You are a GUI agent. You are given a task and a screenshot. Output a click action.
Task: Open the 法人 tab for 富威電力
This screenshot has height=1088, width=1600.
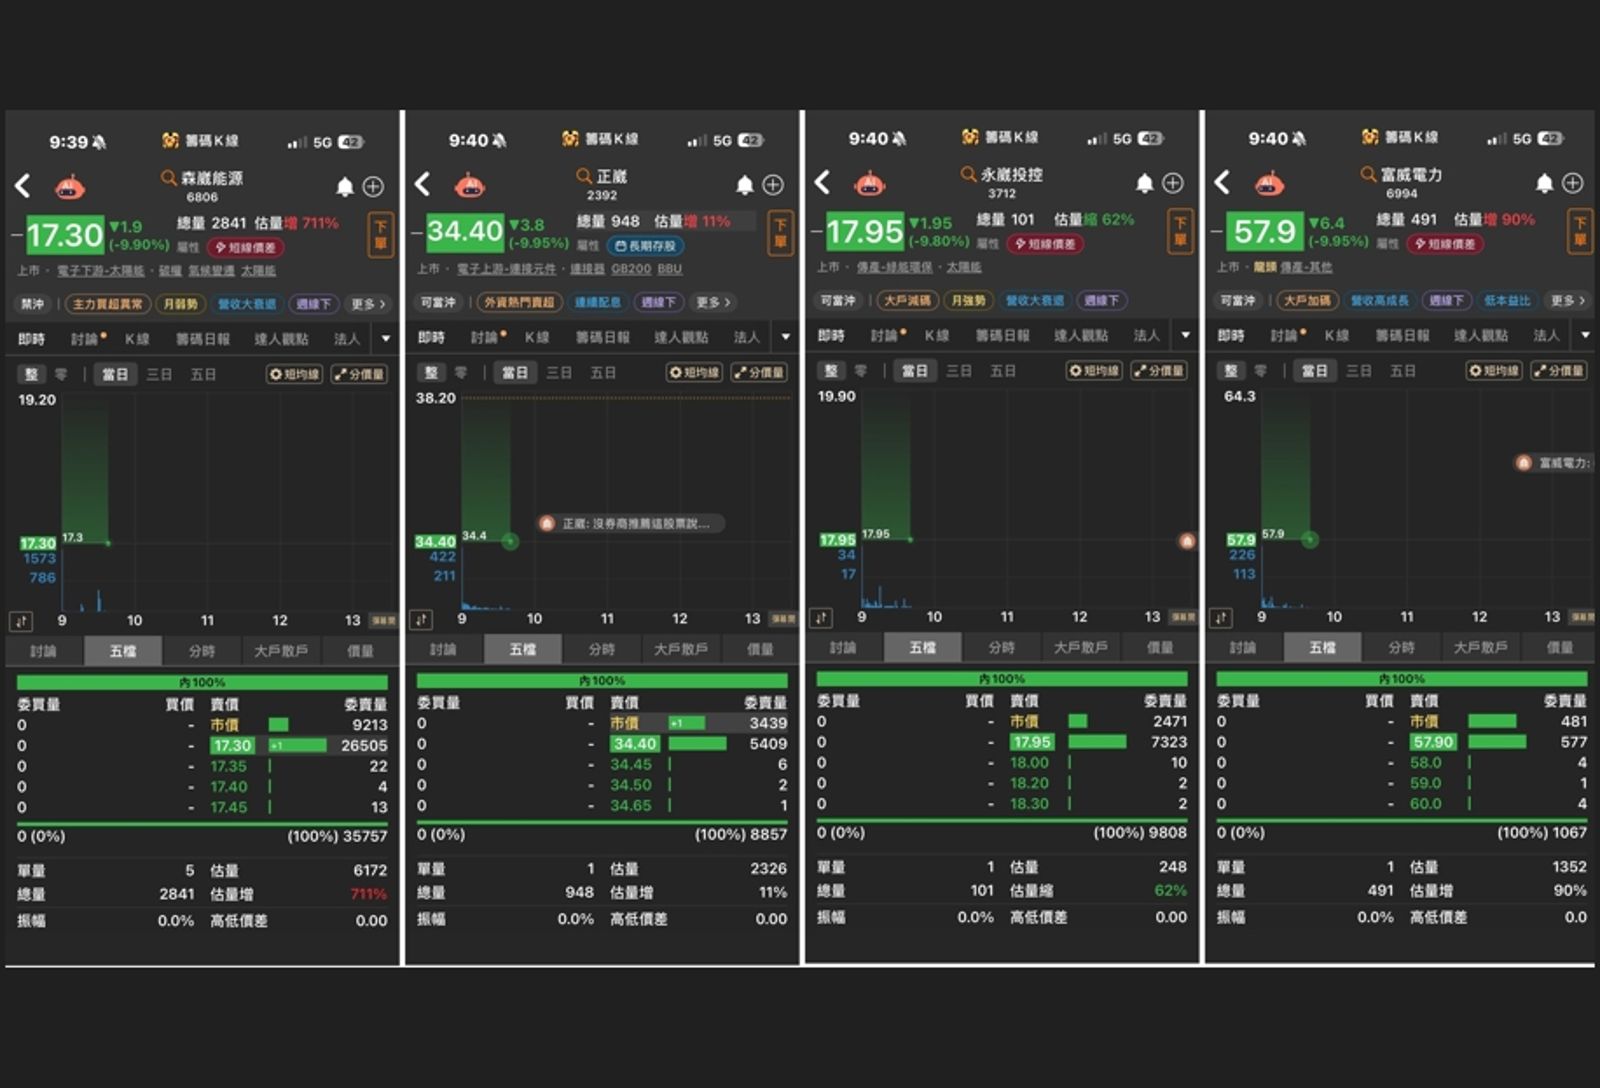point(1546,335)
